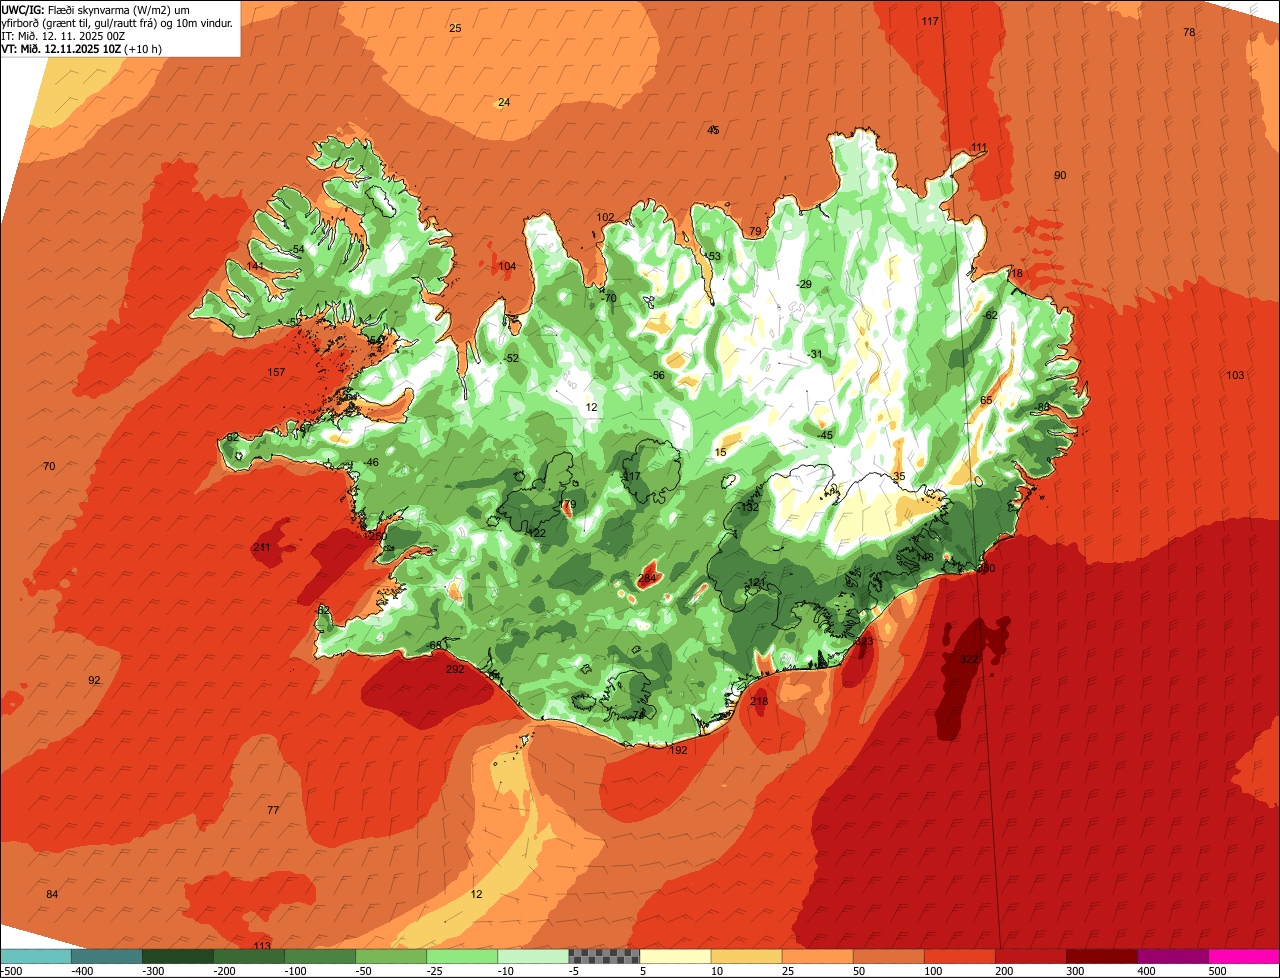Click the inland map value -56
The height and width of the screenshot is (978, 1280).
point(657,375)
